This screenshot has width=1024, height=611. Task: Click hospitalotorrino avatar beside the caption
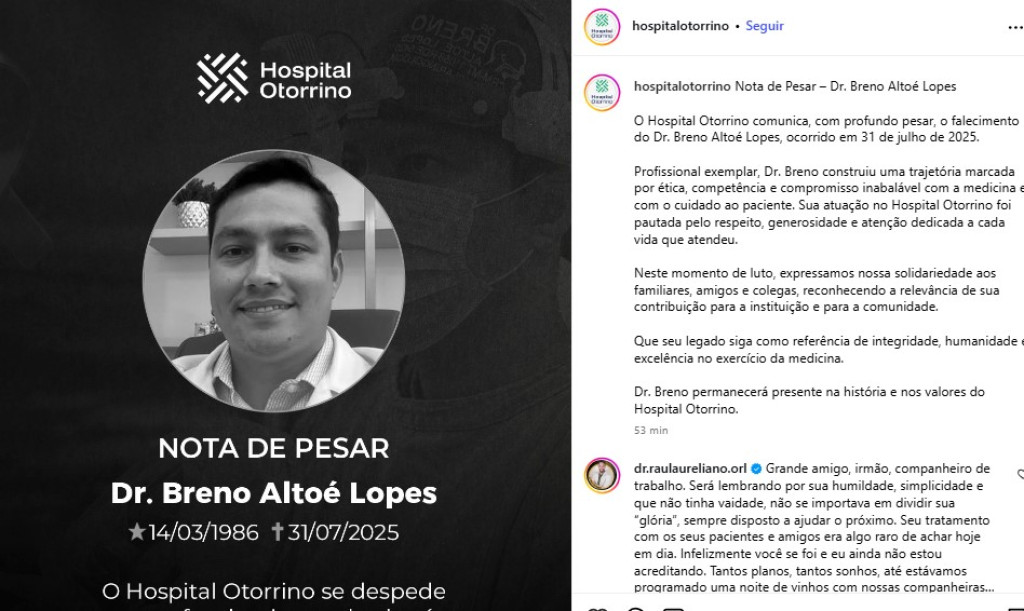pyautogui.click(x=601, y=93)
